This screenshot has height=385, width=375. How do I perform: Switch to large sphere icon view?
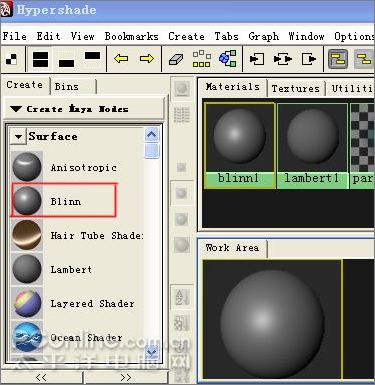coord(182,89)
